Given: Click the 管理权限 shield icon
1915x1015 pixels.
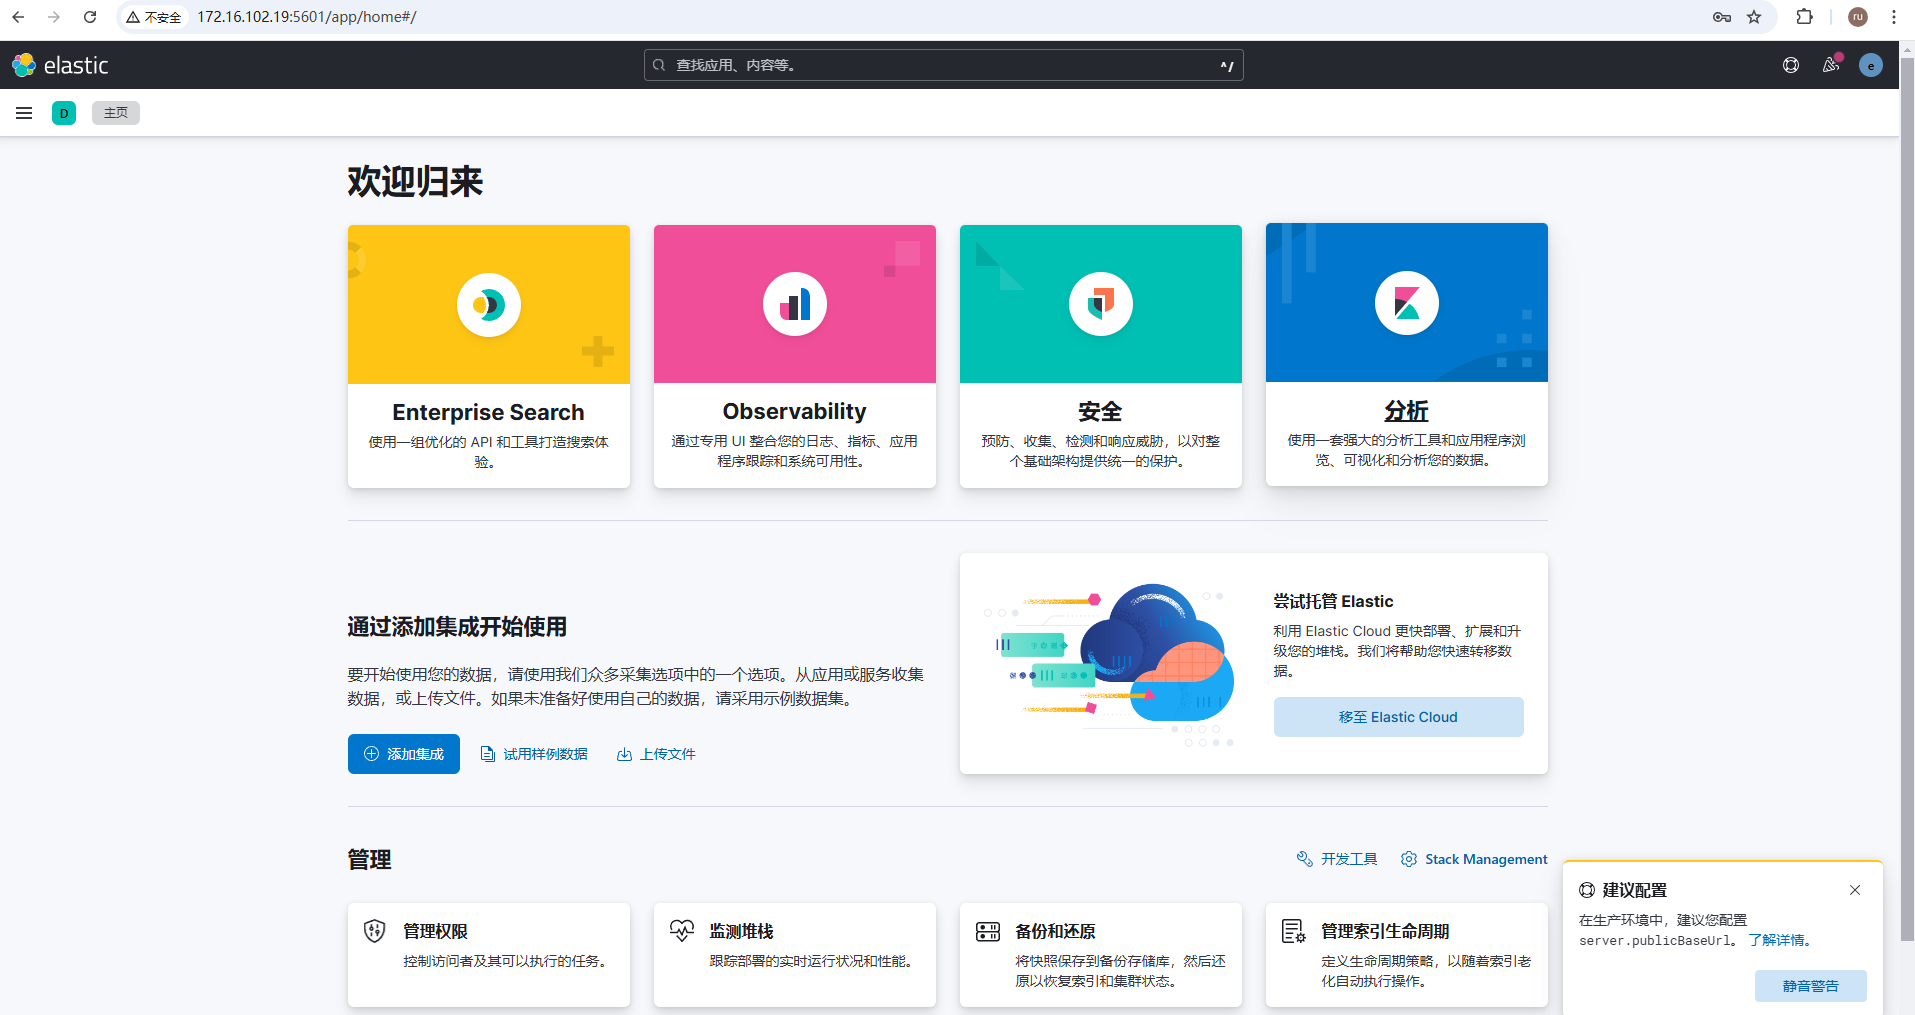Looking at the screenshot, I should click(x=375, y=931).
